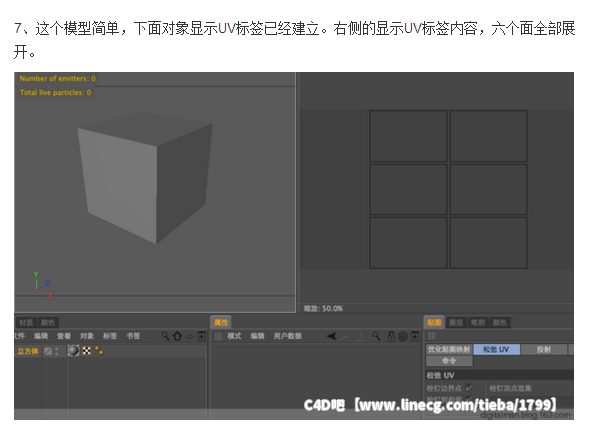Open the 模式 menu in Attributes panel
The width and height of the screenshot is (590, 424).
coord(234,336)
